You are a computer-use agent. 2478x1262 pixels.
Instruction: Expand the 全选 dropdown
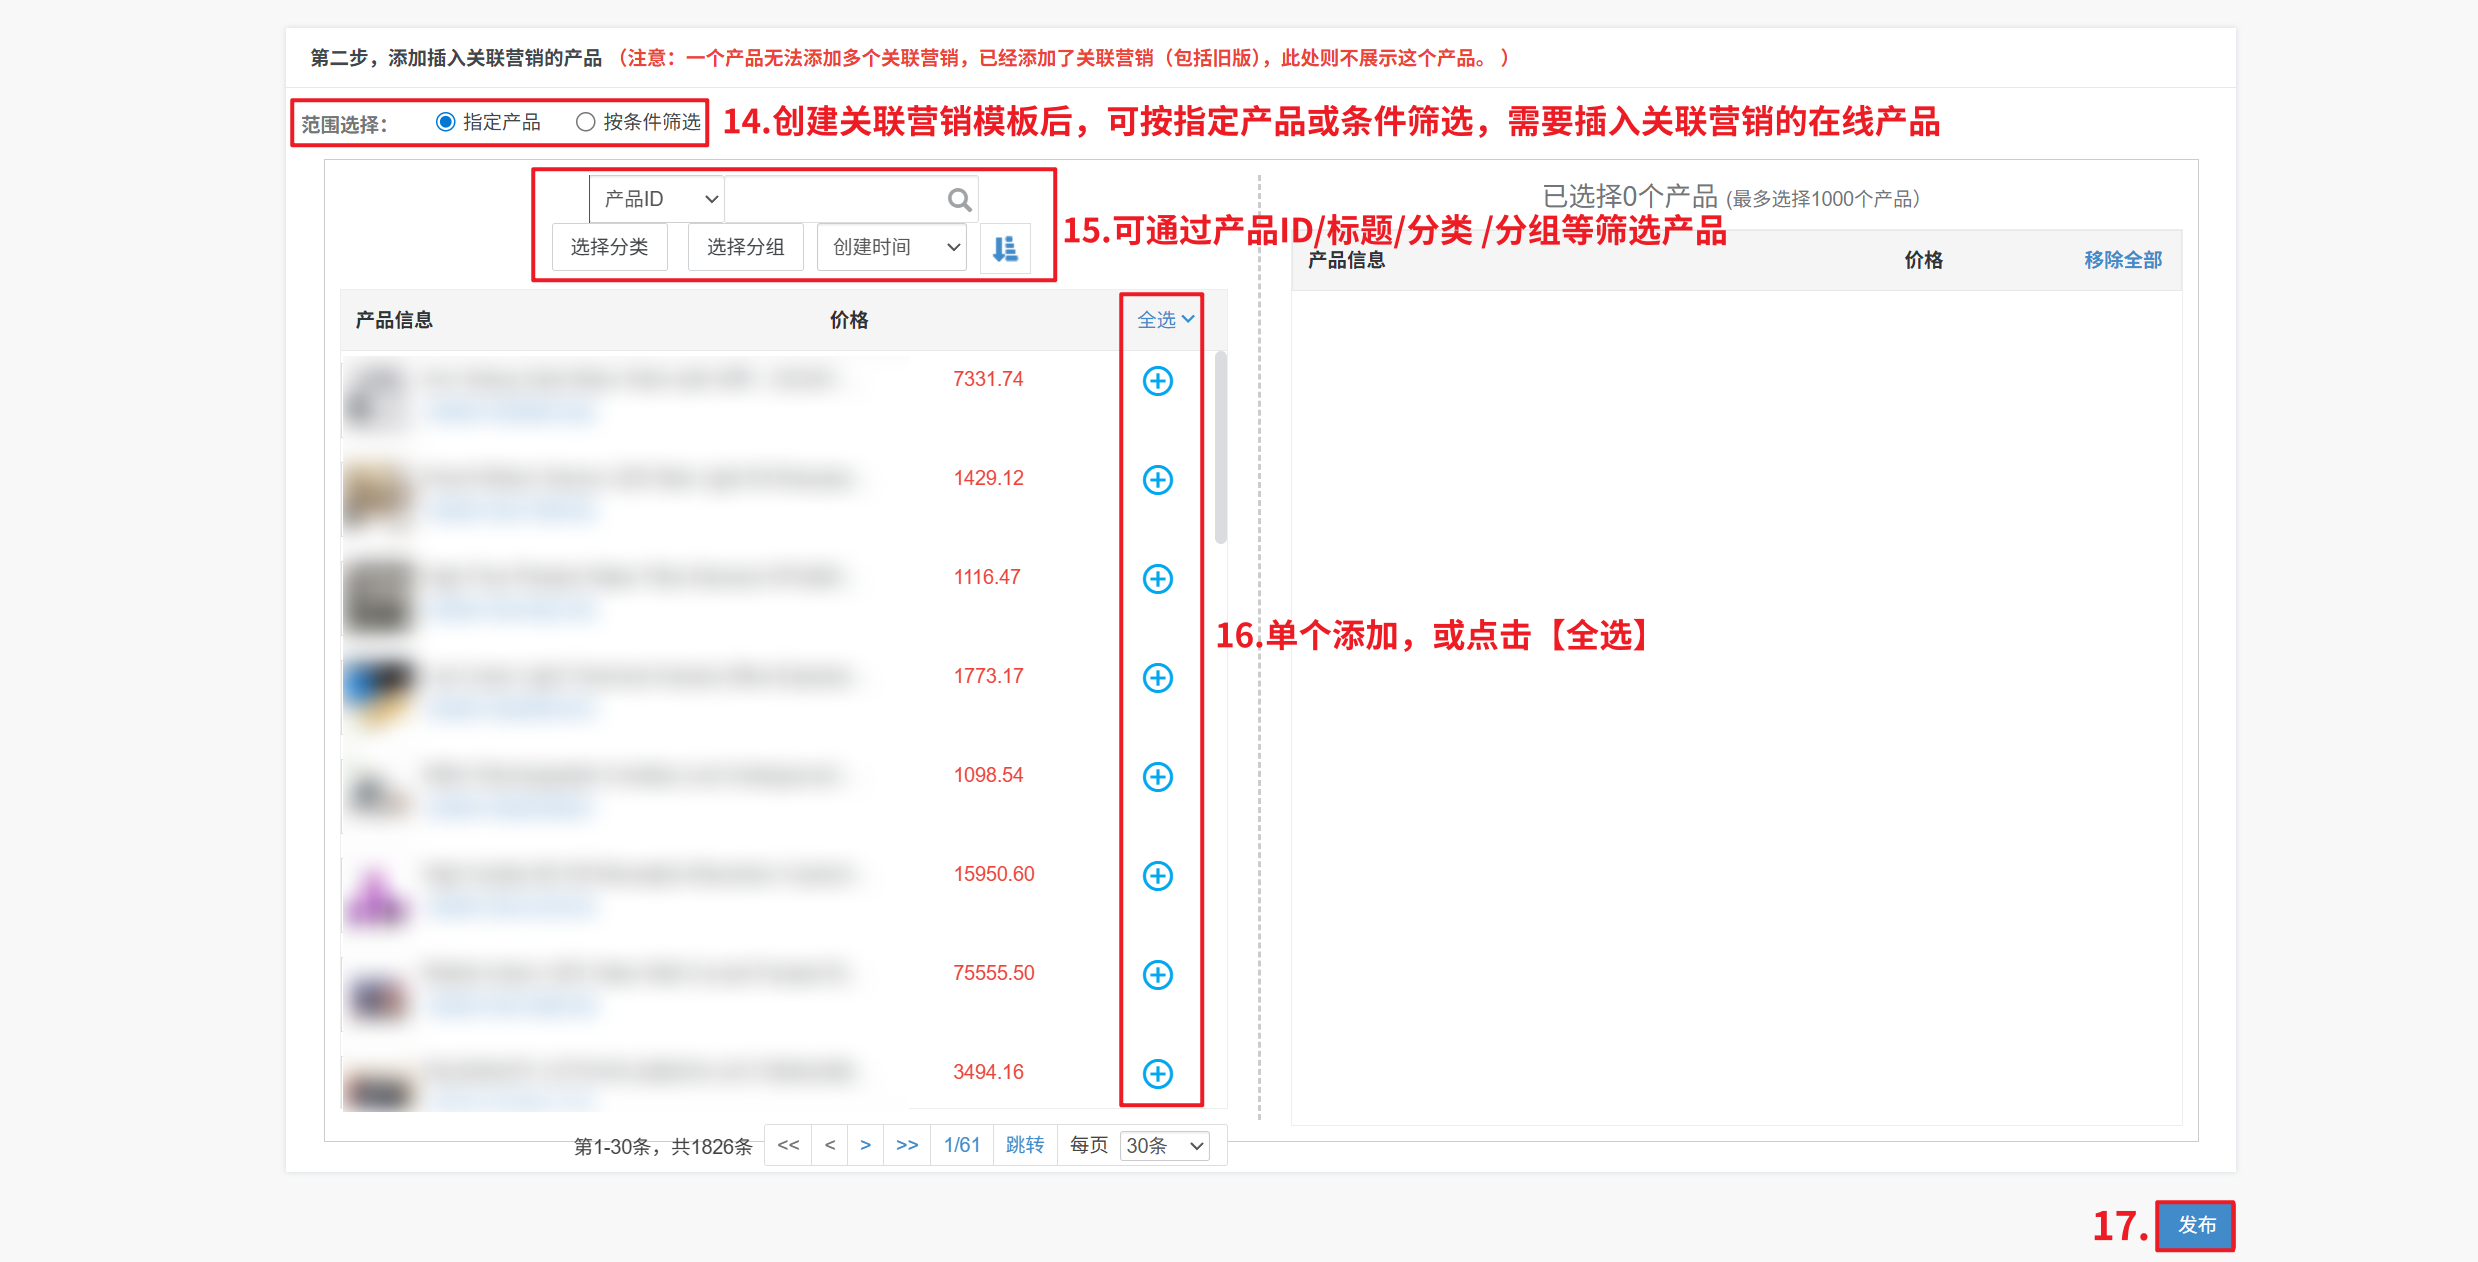(1165, 320)
